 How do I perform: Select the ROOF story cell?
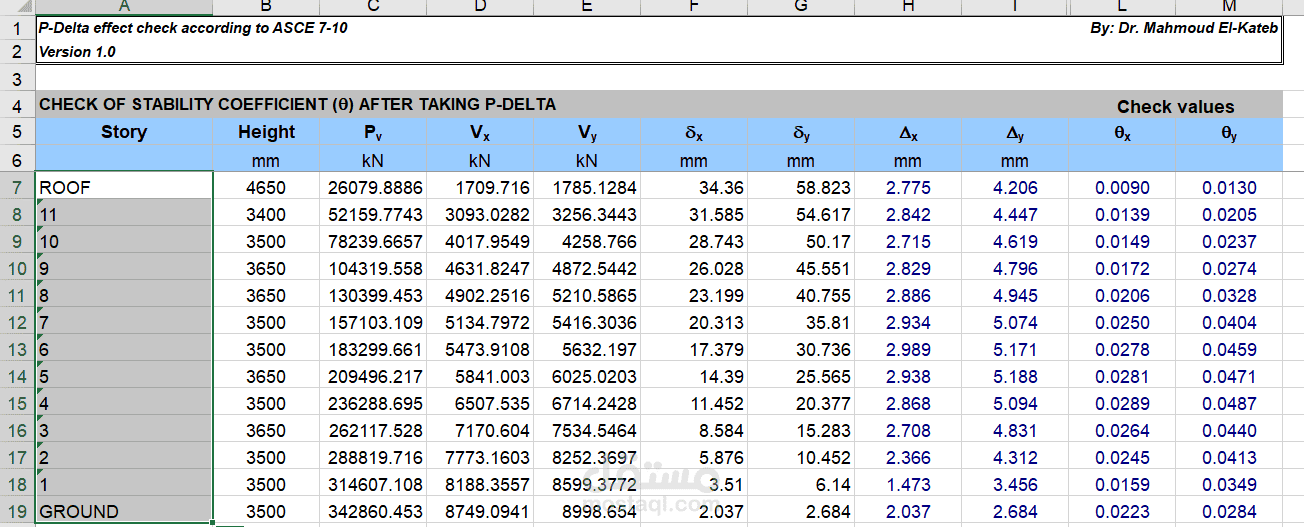tap(124, 187)
